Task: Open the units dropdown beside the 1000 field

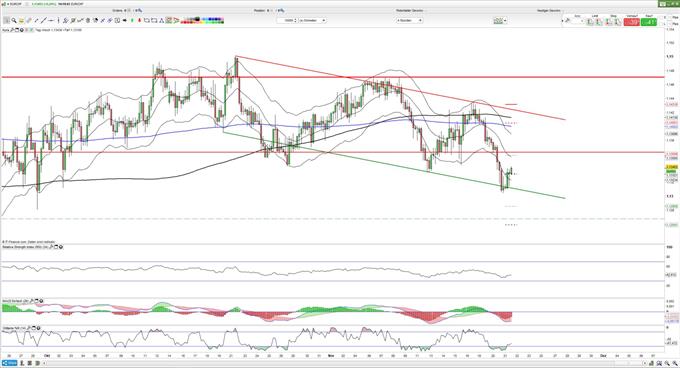Action: coord(312,20)
